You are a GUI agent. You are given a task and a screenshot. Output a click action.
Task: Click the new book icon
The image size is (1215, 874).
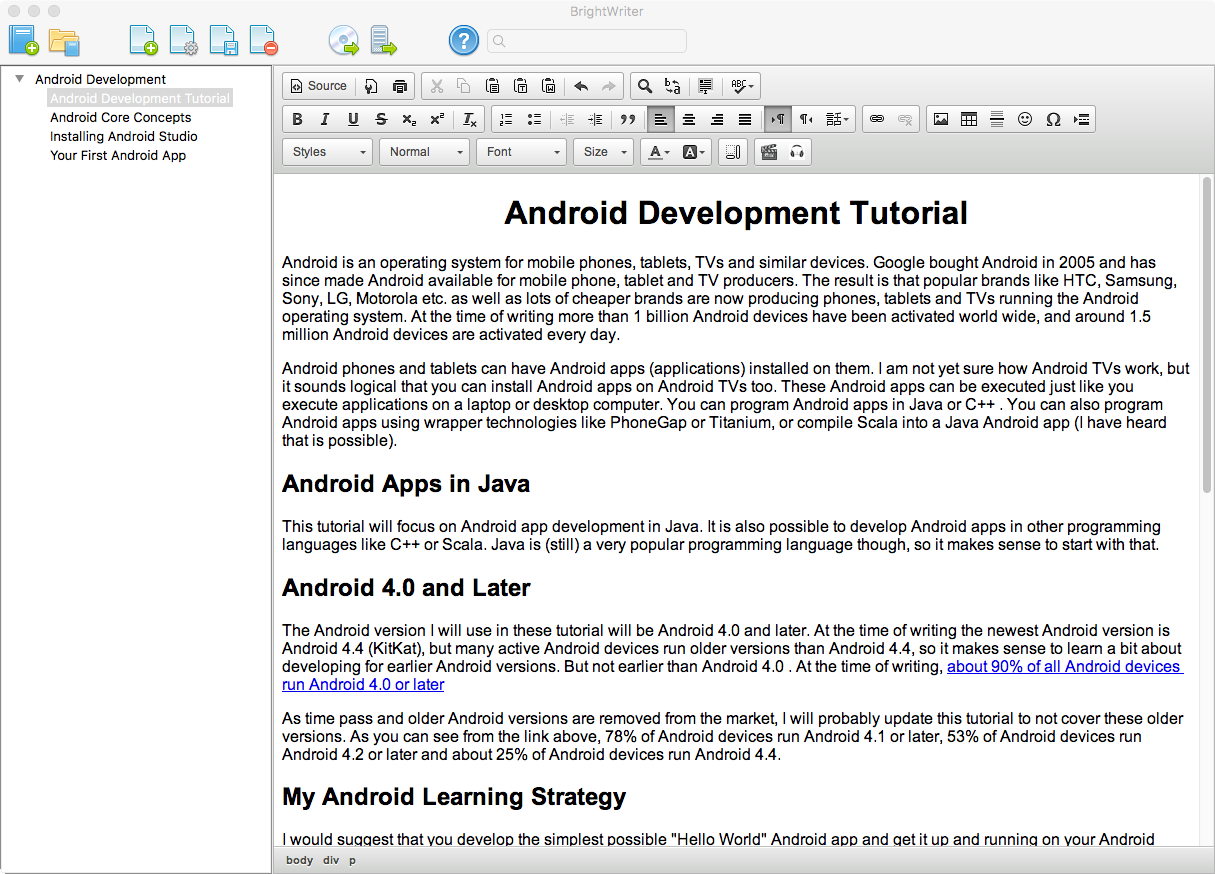pos(24,41)
